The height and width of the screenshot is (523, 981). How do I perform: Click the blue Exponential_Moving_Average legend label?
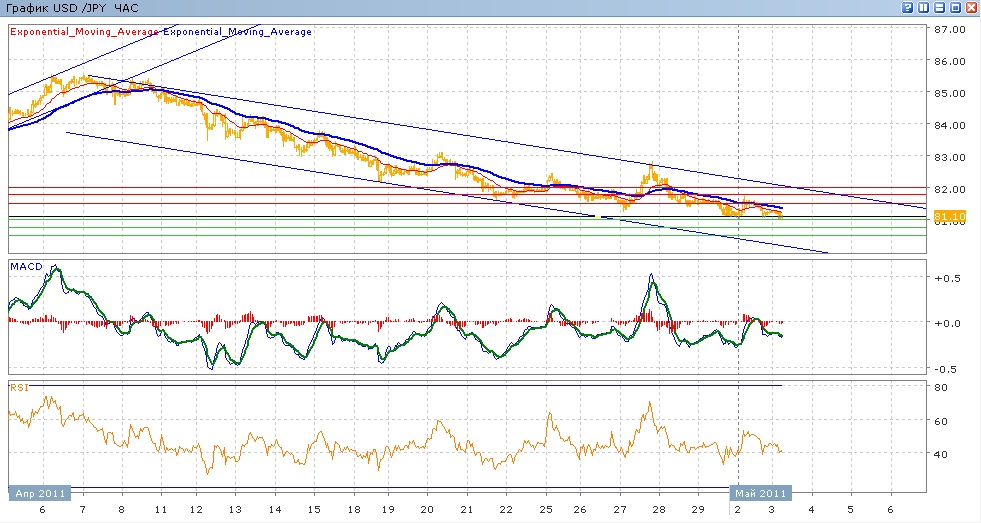click(237, 32)
